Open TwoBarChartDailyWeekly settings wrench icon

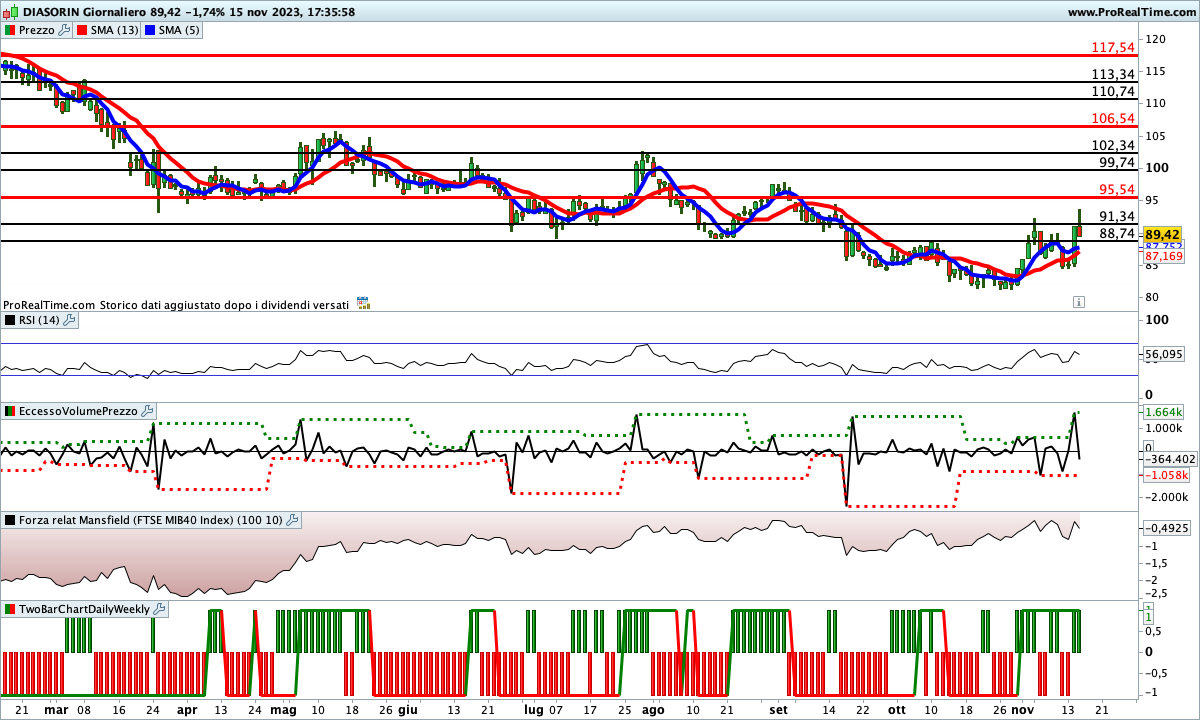(160, 608)
